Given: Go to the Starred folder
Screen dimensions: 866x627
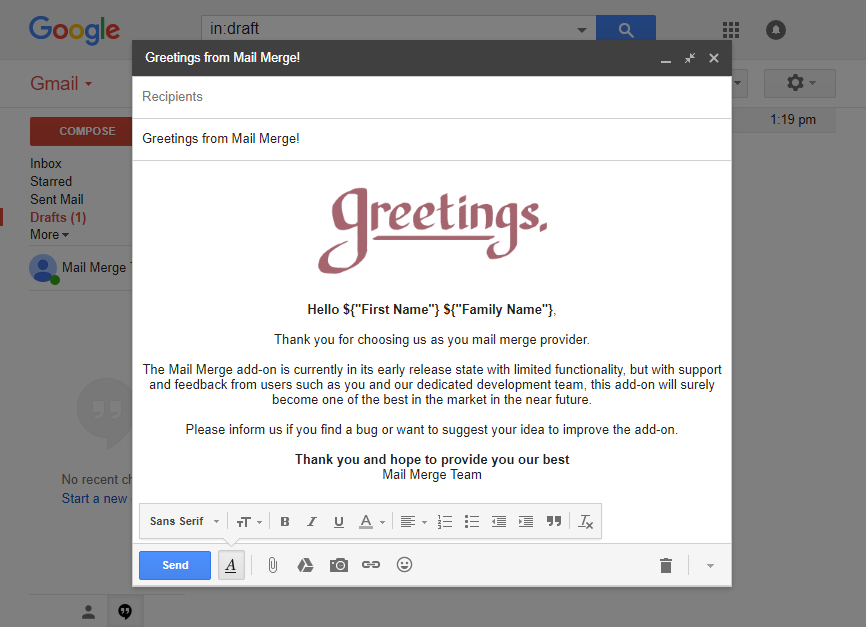Looking at the screenshot, I should click(x=51, y=181).
